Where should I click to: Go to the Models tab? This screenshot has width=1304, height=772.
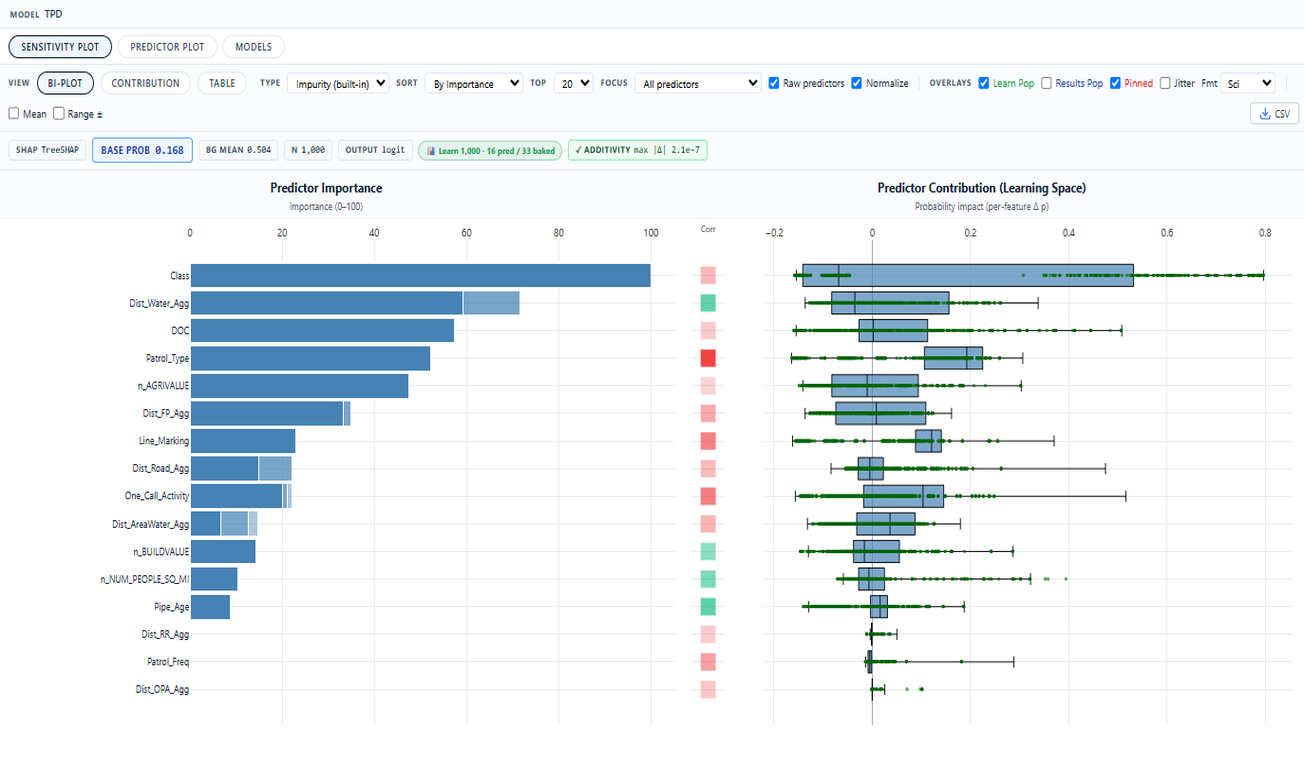[x=253, y=47]
